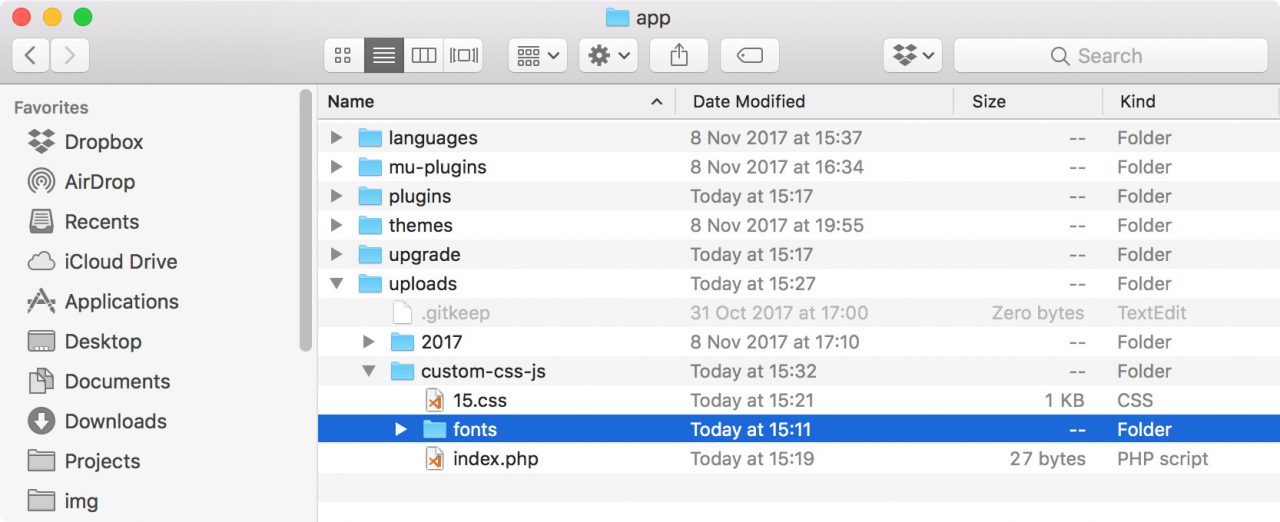Open iCloud Drive from the sidebar
This screenshot has height=522, width=1280.
[120, 262]
